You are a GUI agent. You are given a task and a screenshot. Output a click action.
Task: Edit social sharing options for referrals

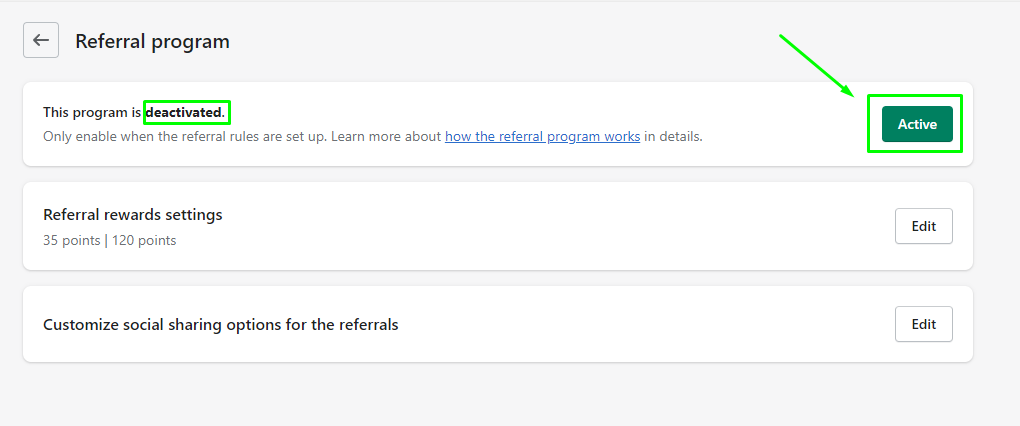(923, 324)
